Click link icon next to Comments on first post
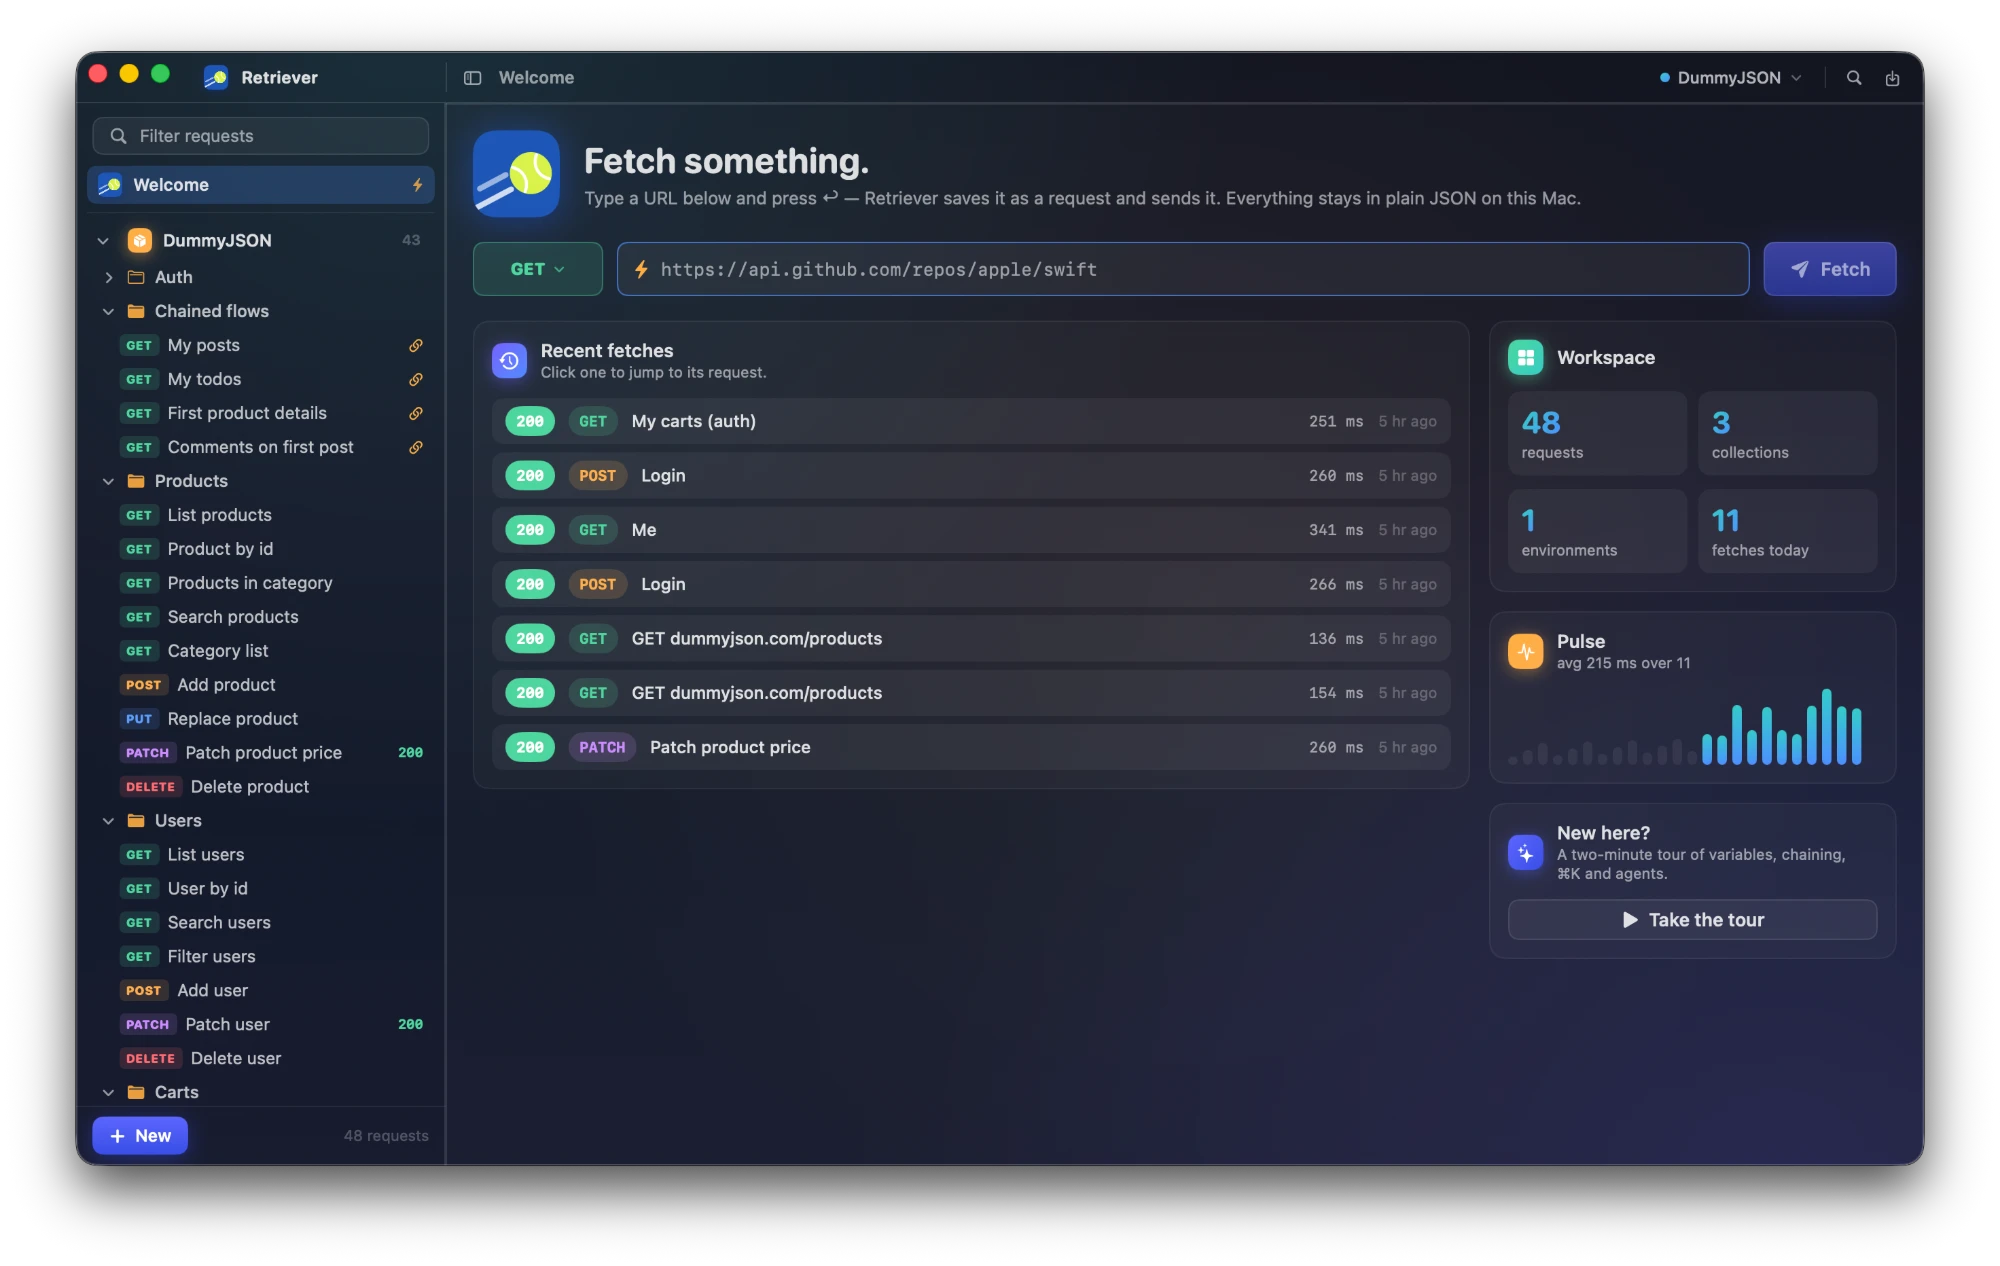Viewport: 2000px width, 1266px height. click(x=416, y=447)
